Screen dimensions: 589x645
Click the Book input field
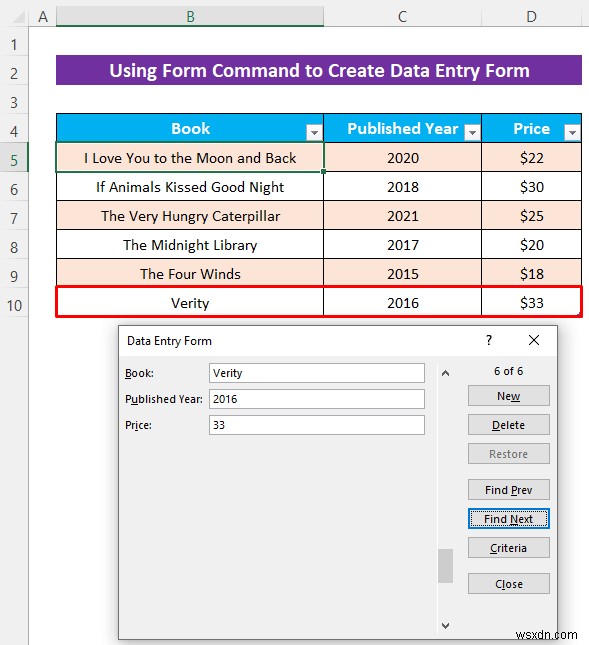point(317,373)
